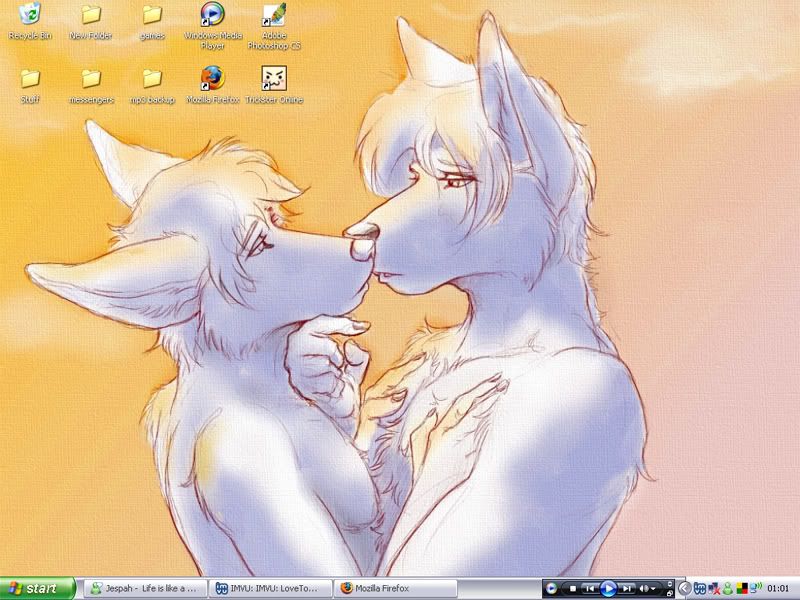Open the Start menu

tap(38, 589)
